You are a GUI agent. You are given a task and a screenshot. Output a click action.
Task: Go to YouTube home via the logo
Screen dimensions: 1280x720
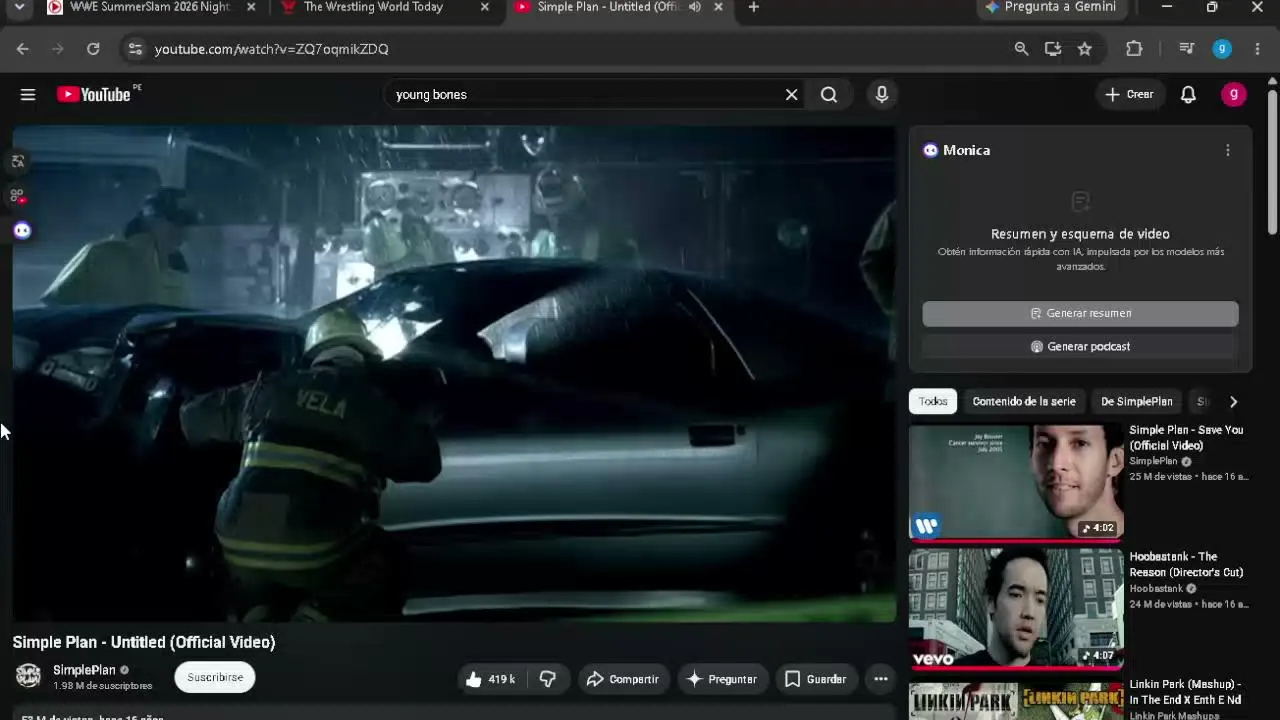click(94, 94)
